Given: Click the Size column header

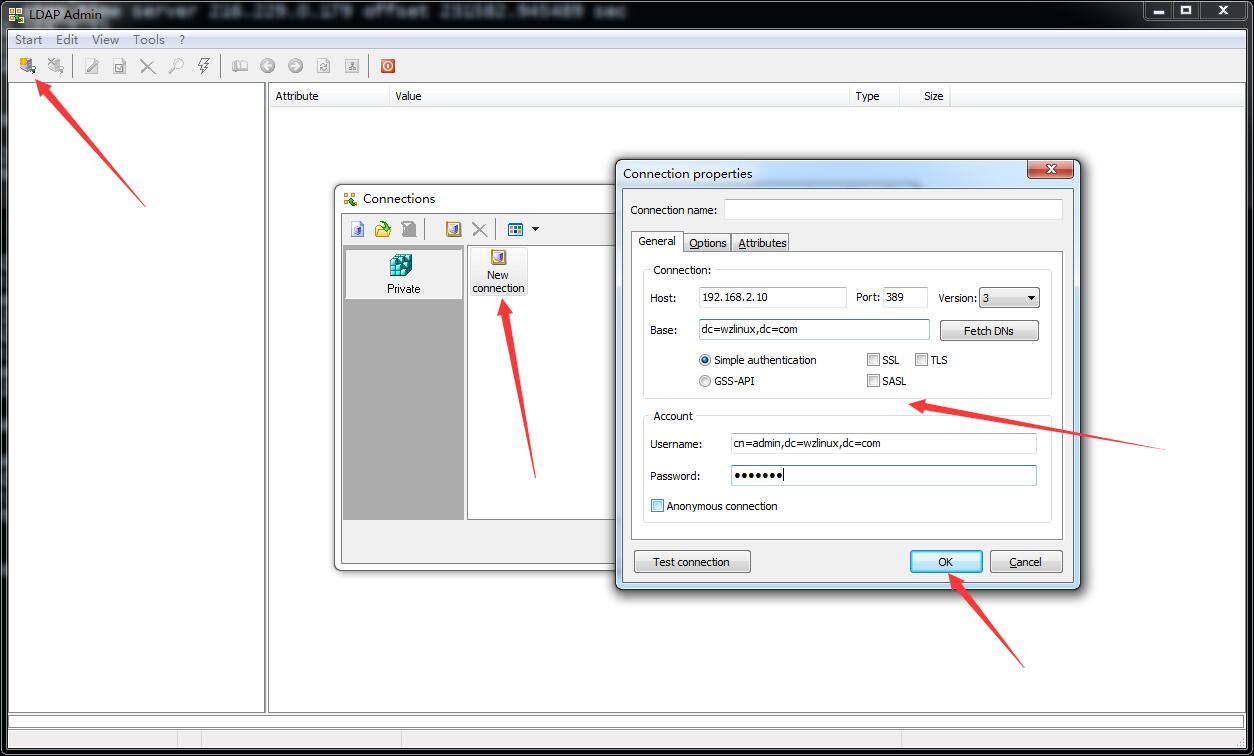Looking at the screenshot, I should 925,96.
